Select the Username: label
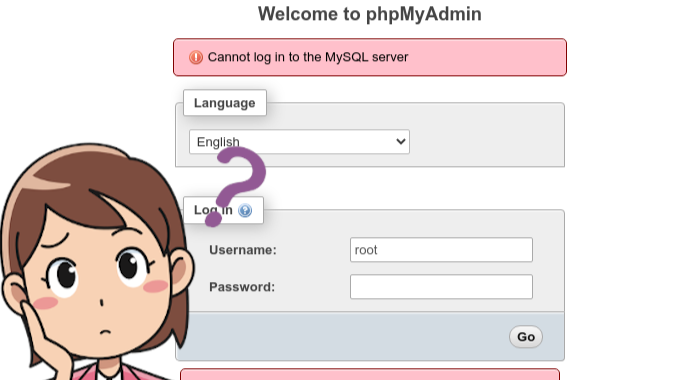This screenshot has width=675, height=380. (243, 250)
